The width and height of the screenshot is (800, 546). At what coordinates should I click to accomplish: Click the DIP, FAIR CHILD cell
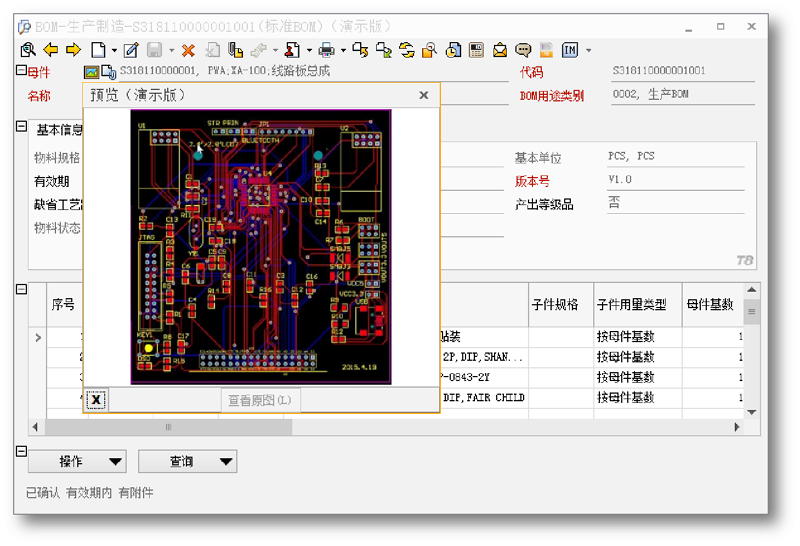pos(483,398)
